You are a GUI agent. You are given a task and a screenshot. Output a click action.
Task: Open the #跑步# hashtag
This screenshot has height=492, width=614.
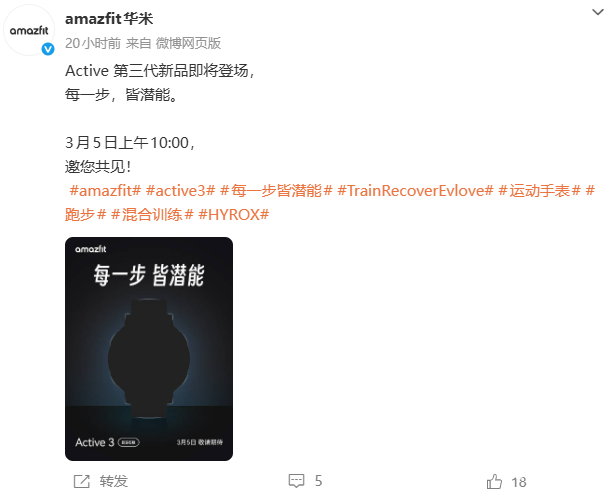pos(85,215)
